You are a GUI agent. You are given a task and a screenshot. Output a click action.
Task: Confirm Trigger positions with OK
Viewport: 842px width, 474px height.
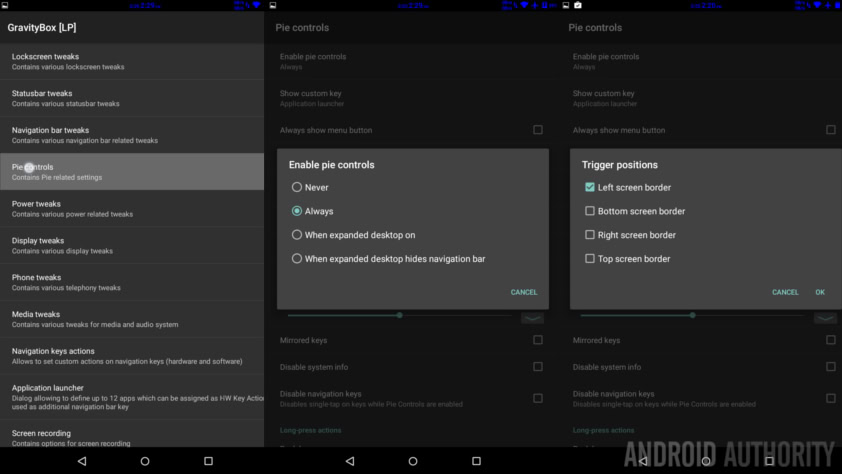tap(820, 292)
